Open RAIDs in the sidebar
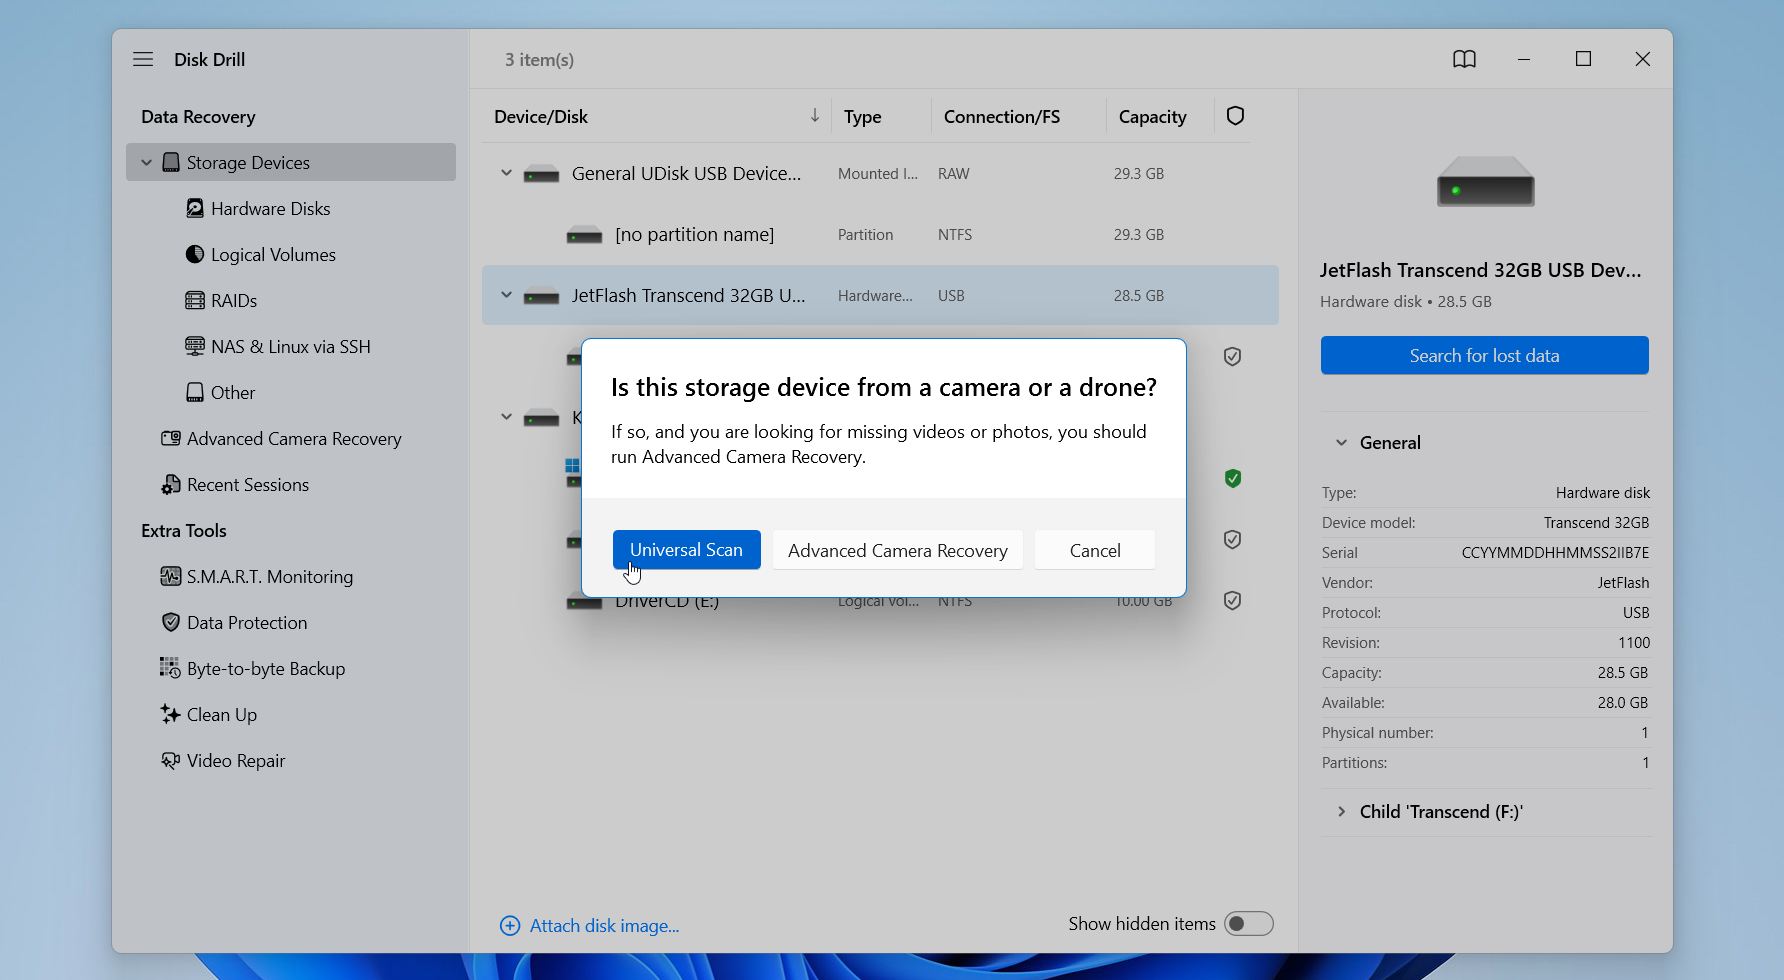1784x980 pixels. (234, 300)
